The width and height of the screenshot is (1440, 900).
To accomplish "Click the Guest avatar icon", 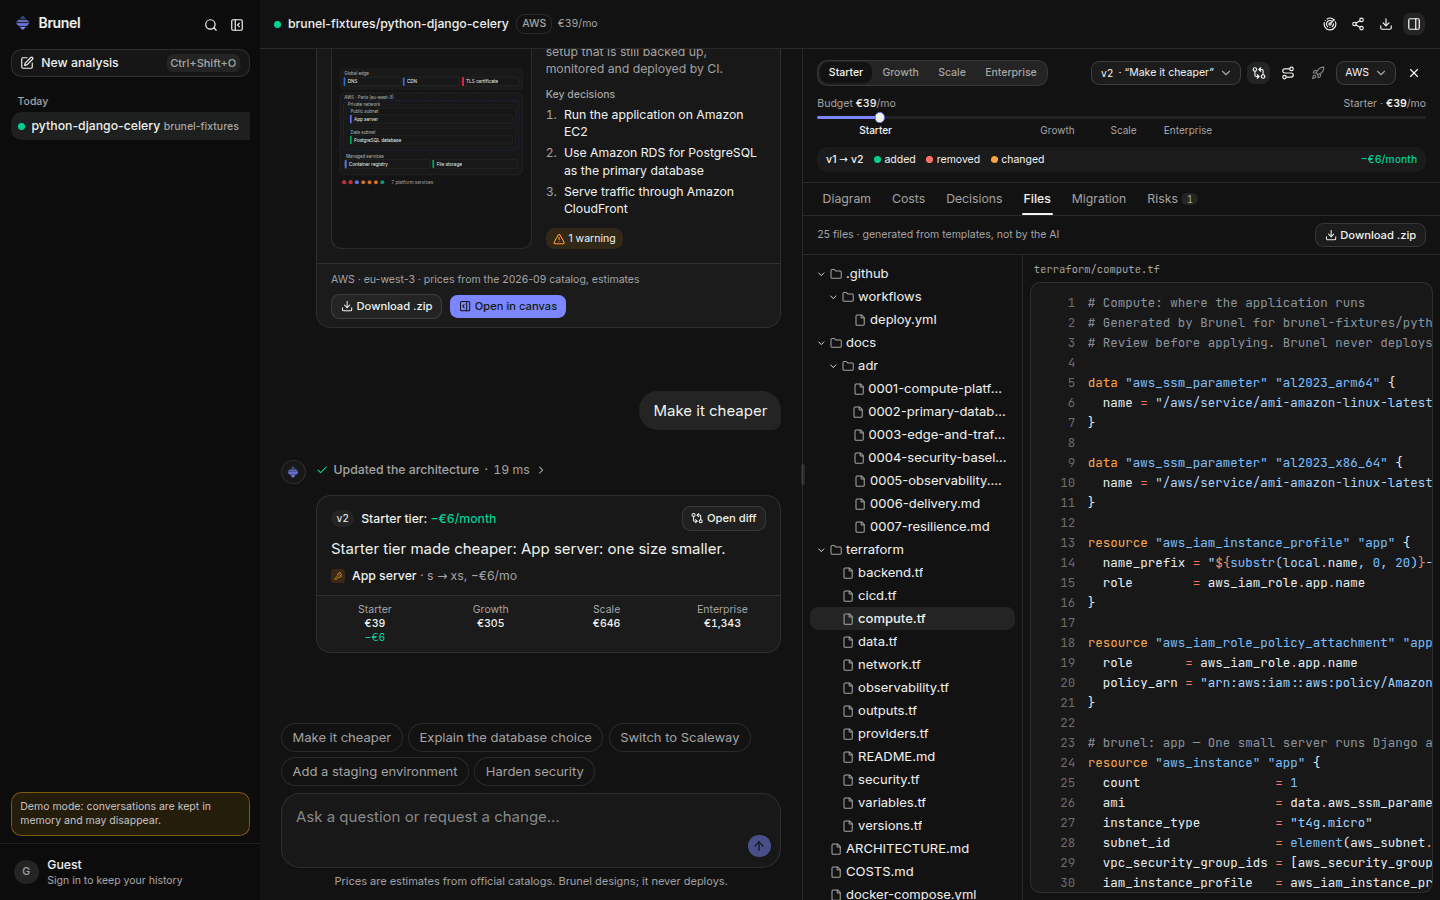I will click(26, 872).
